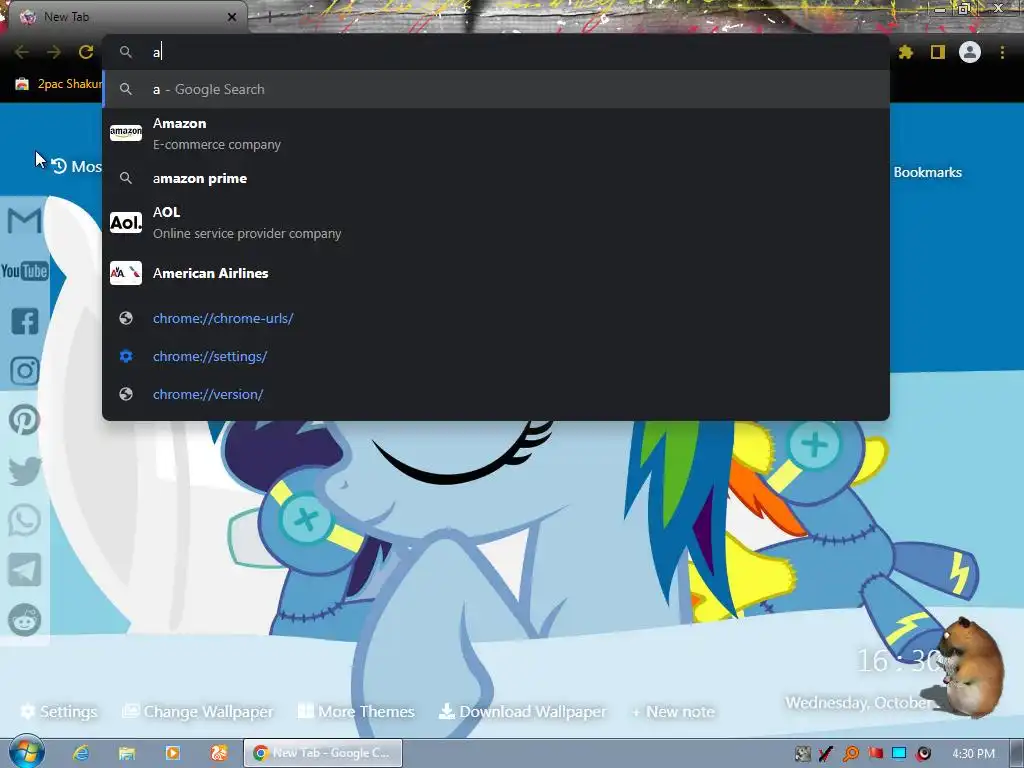Screen dimensions: 1024x768
Task: Click the Aol. logo suggestion icon
Action: coord(126,223)
